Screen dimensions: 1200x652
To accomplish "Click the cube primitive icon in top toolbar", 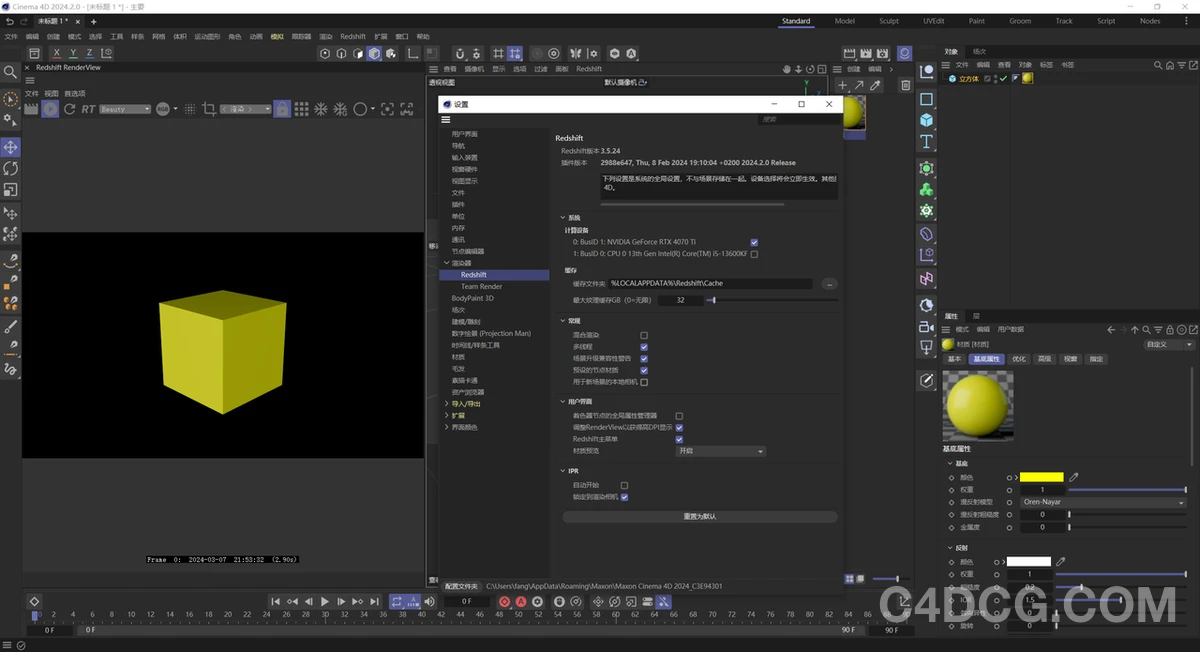I will (373, 54).
